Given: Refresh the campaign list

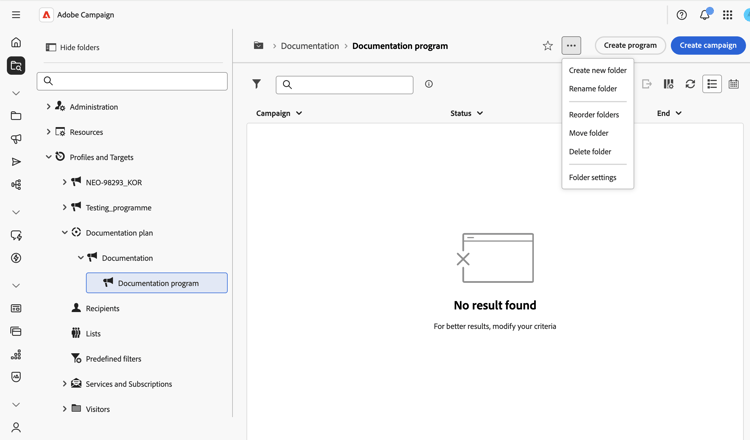Looking at the screenshot, I should 690,84.
